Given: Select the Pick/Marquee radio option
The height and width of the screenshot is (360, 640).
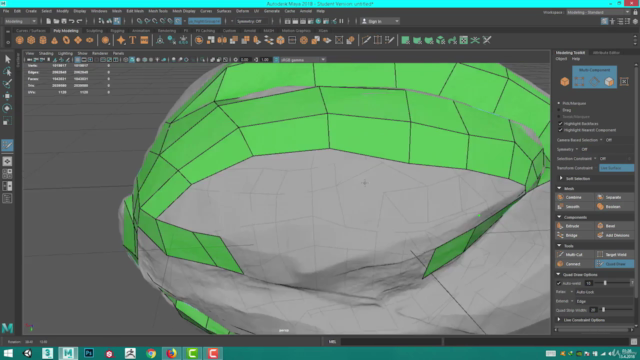Looking at the screenshot, I should tap(559, 103).
